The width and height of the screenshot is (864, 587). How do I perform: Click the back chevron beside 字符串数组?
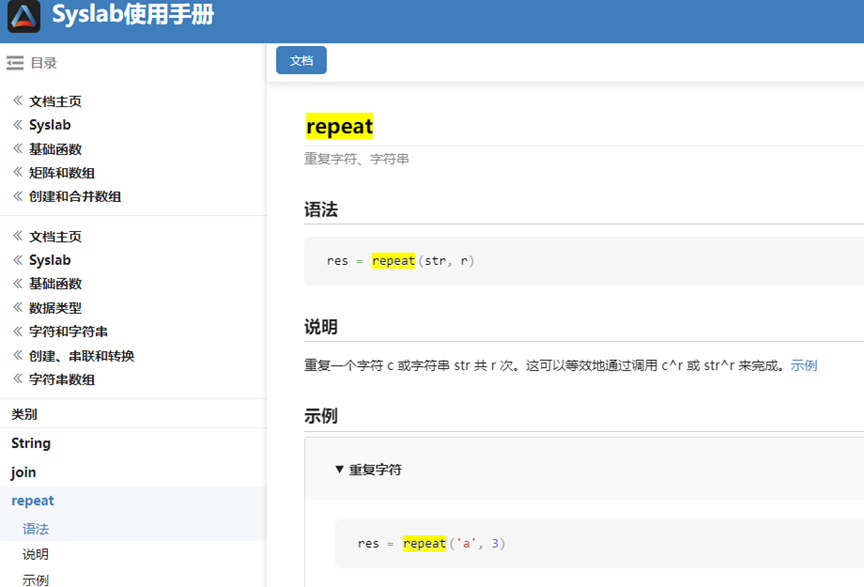(18, 379)
